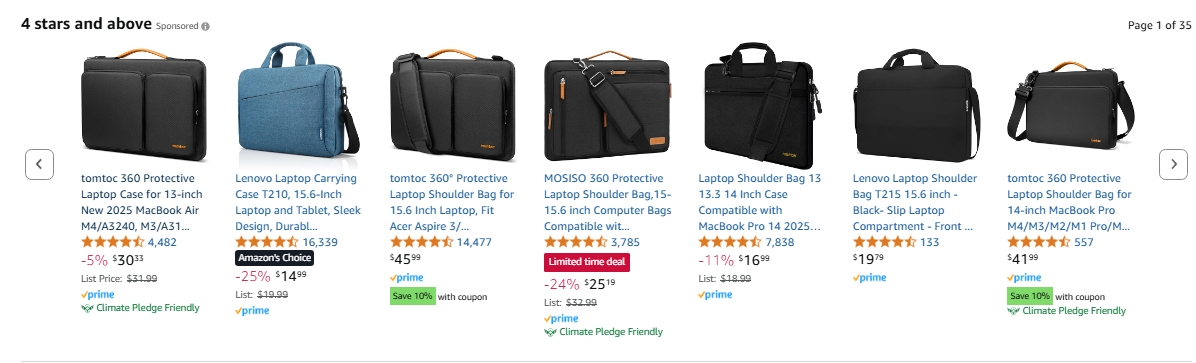Click star rating of Lenovo T215 bag
Image resolution: width=1196 pixels, height=363 pixels.
click(885, 243)
